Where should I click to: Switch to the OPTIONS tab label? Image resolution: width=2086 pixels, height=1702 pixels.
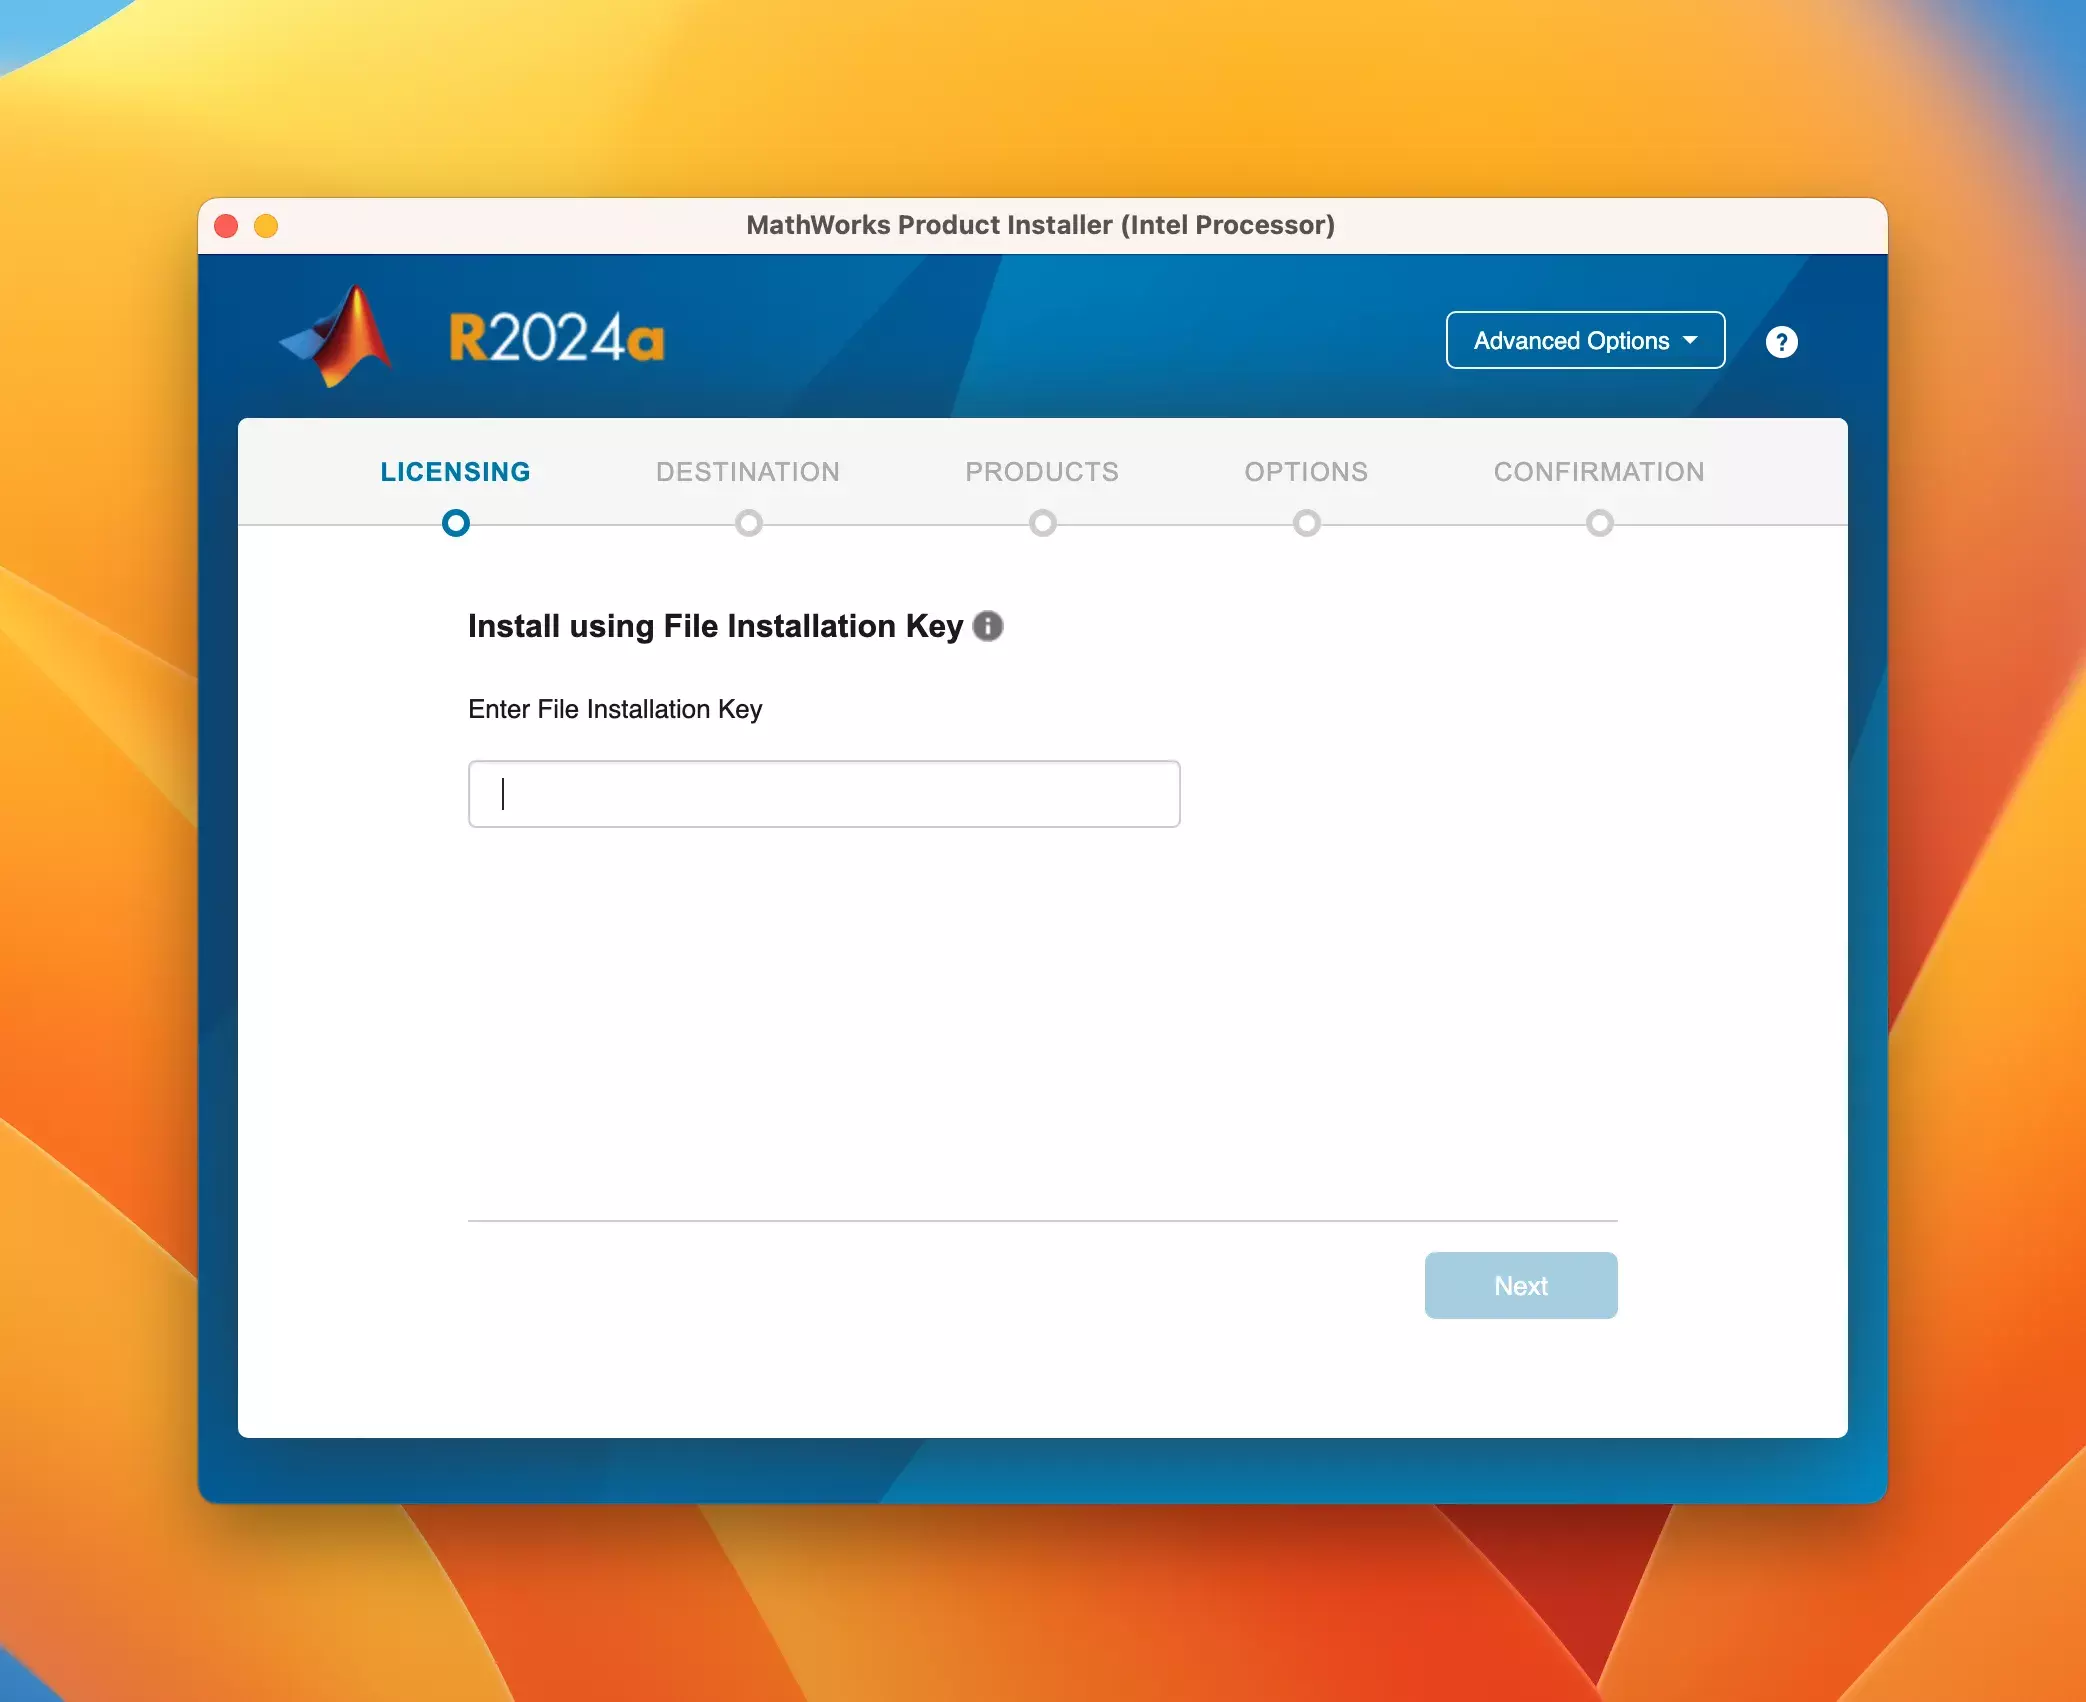click(1305, 472)
